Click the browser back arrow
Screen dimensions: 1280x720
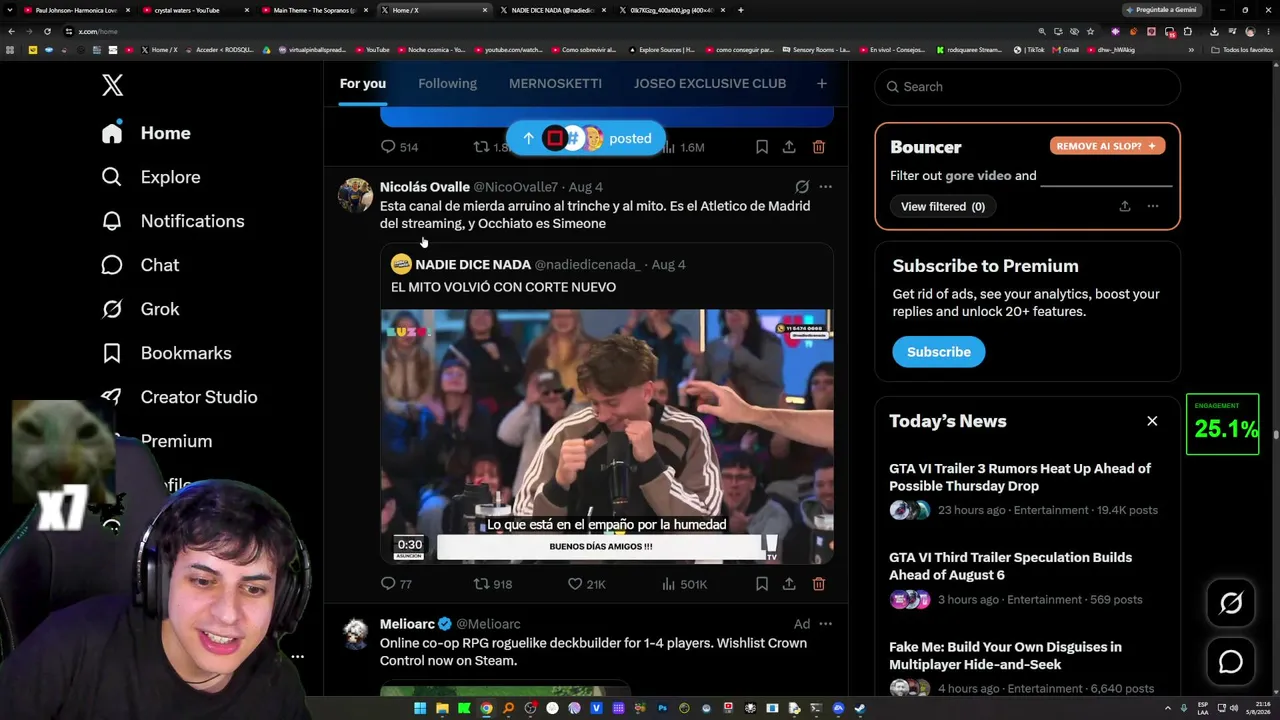coord(11,31)
